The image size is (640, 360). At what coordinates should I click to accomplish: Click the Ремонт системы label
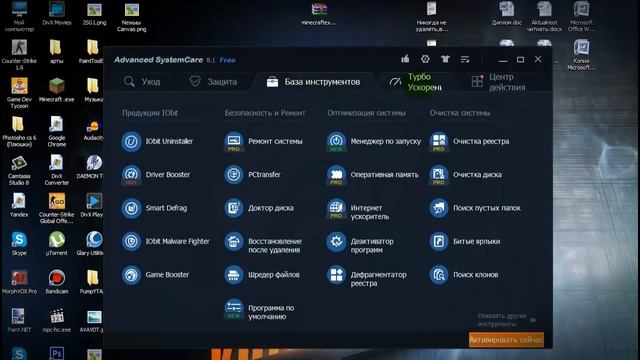click(275, 141)
